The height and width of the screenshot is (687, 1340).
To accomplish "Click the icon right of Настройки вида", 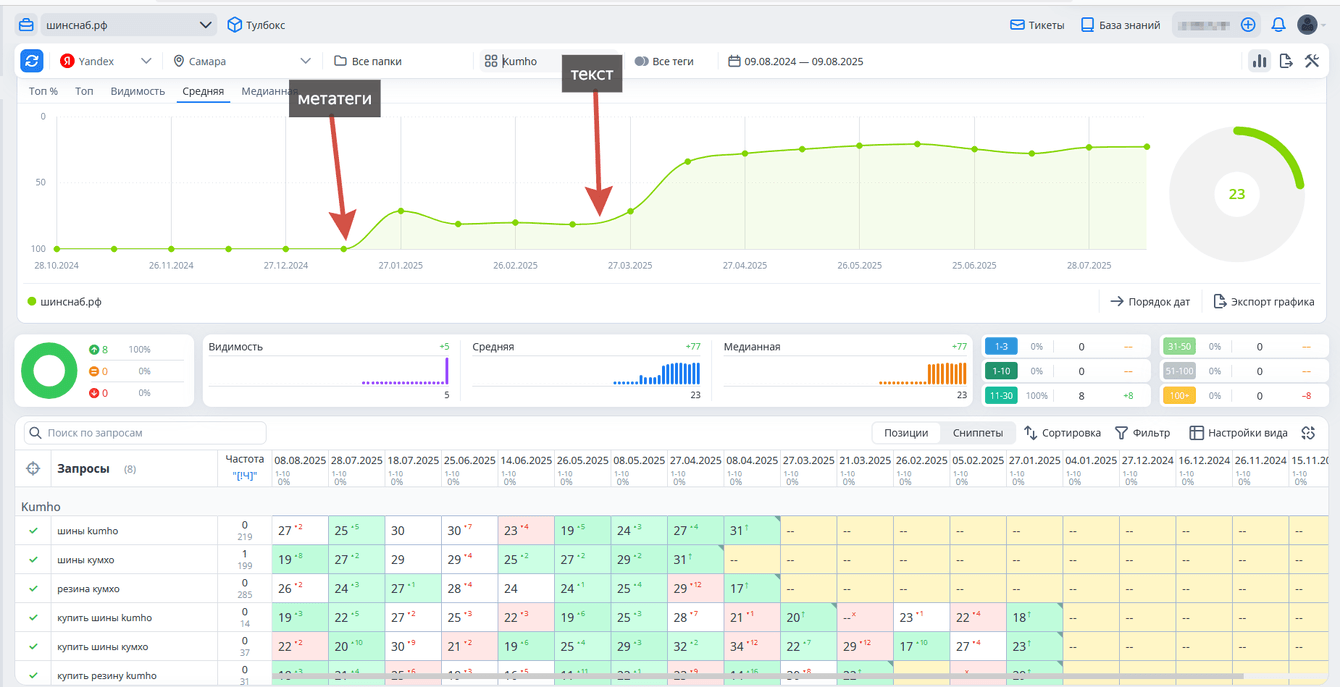I will 1308,433.
